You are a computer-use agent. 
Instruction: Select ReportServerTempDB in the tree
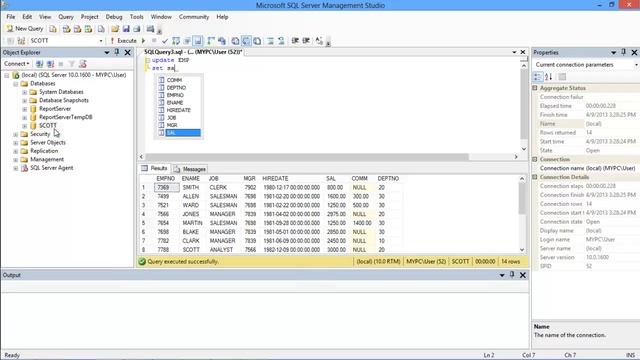(65, 117)
